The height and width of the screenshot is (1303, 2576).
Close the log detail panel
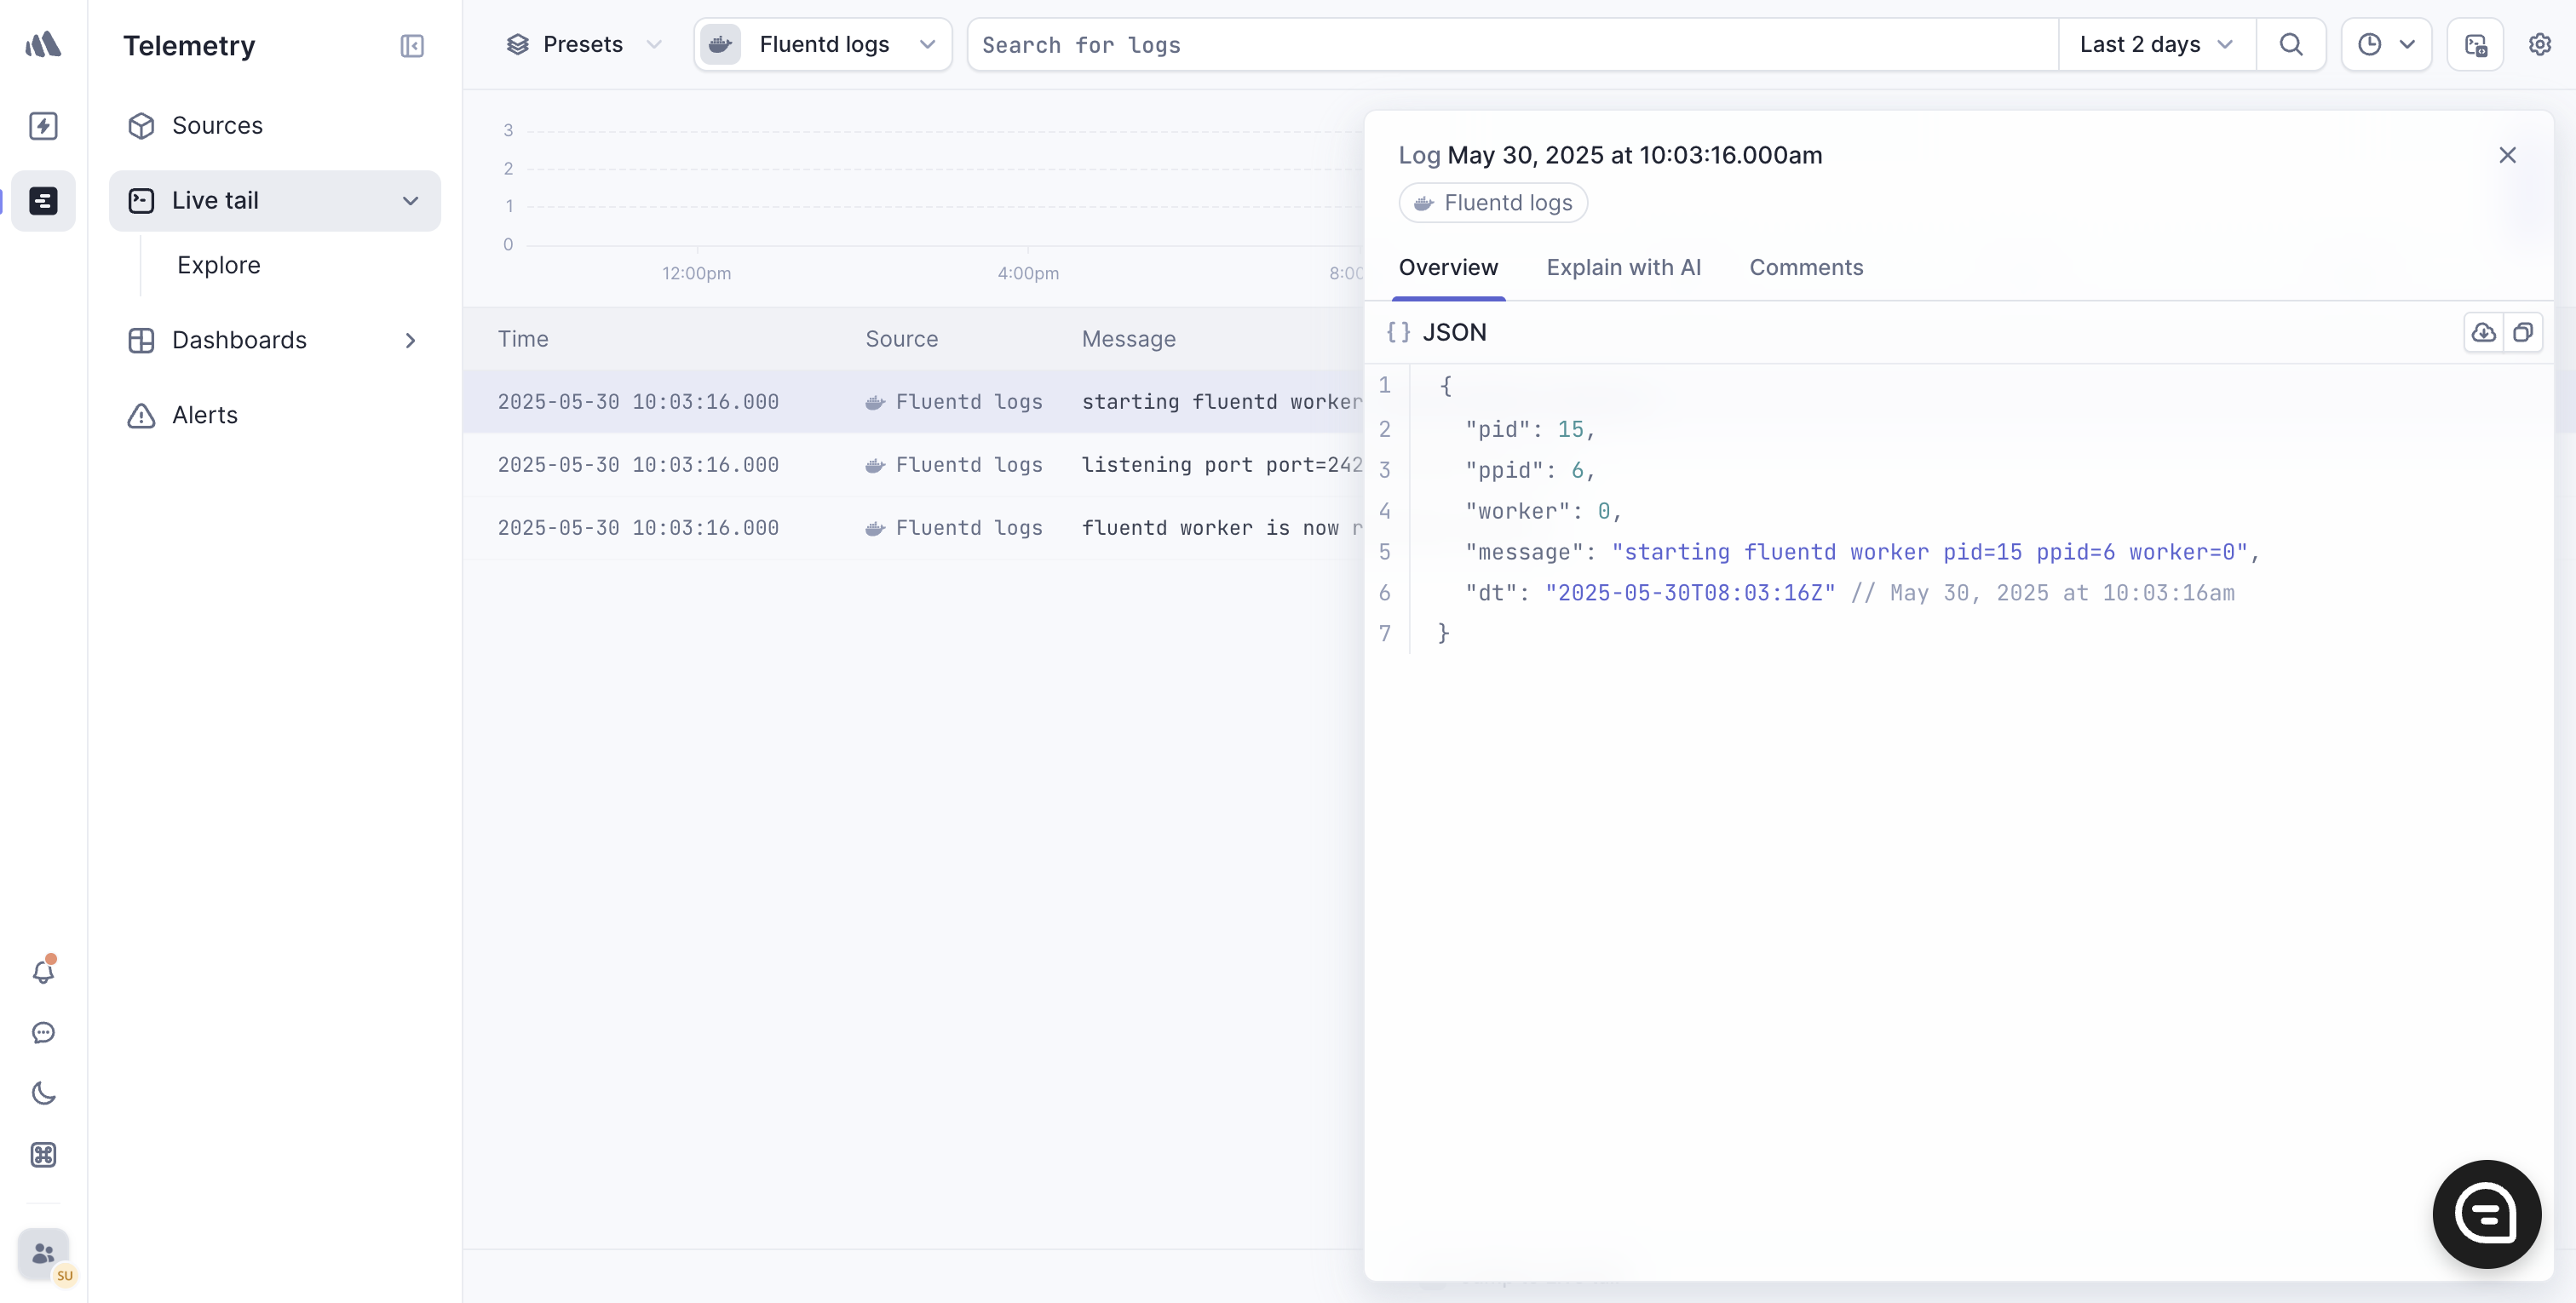(2508, 155)
